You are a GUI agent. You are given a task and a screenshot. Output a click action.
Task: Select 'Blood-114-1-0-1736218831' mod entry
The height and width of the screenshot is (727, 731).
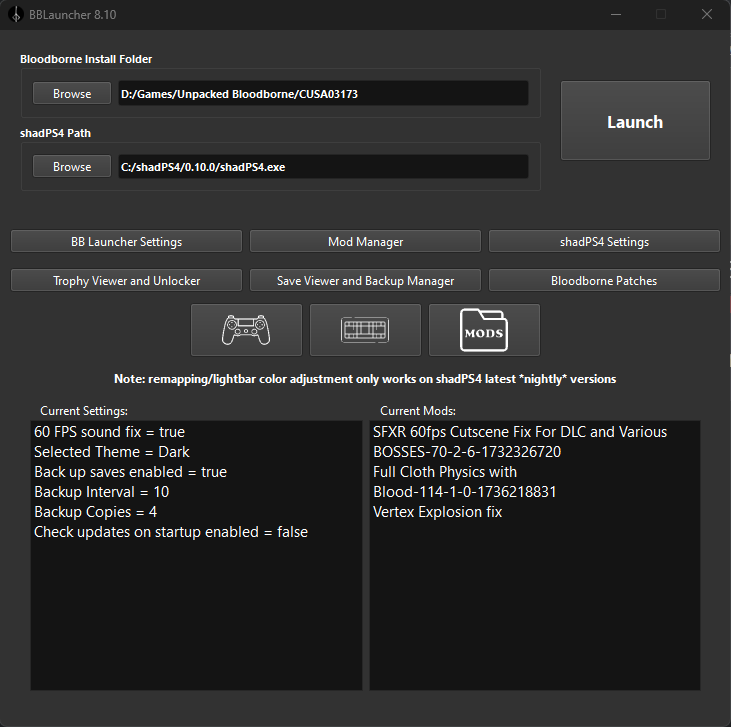(x=464, y=492)
